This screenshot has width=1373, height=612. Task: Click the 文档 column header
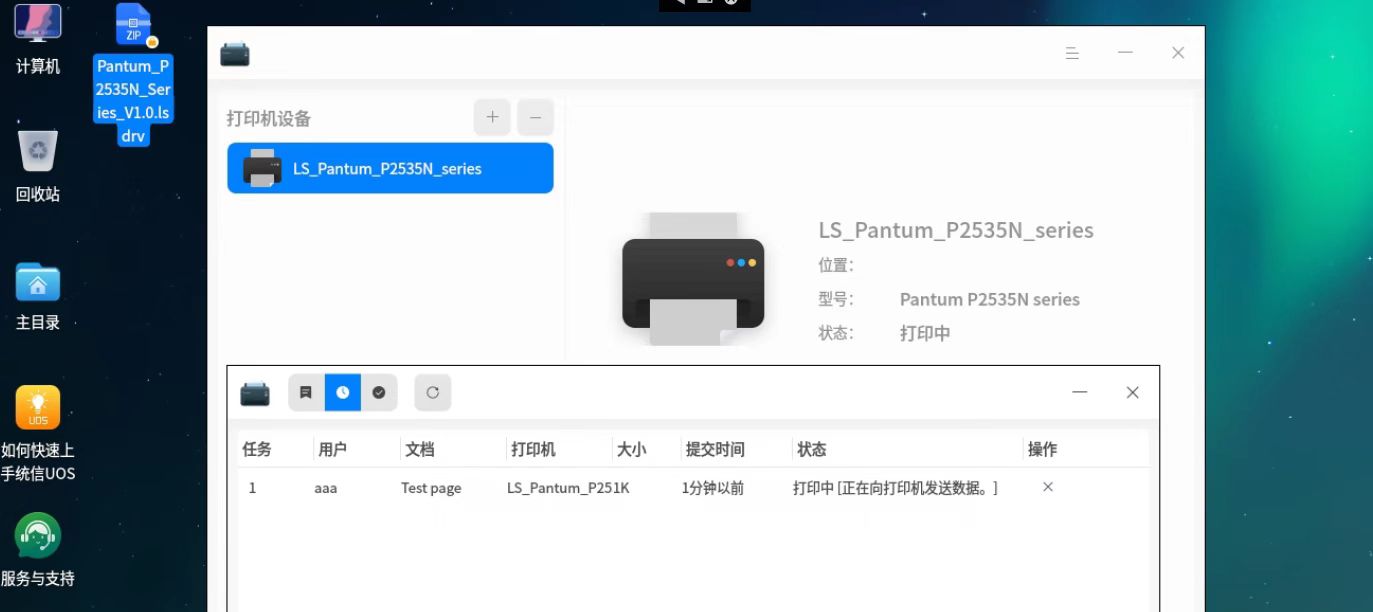pos(420,450)
